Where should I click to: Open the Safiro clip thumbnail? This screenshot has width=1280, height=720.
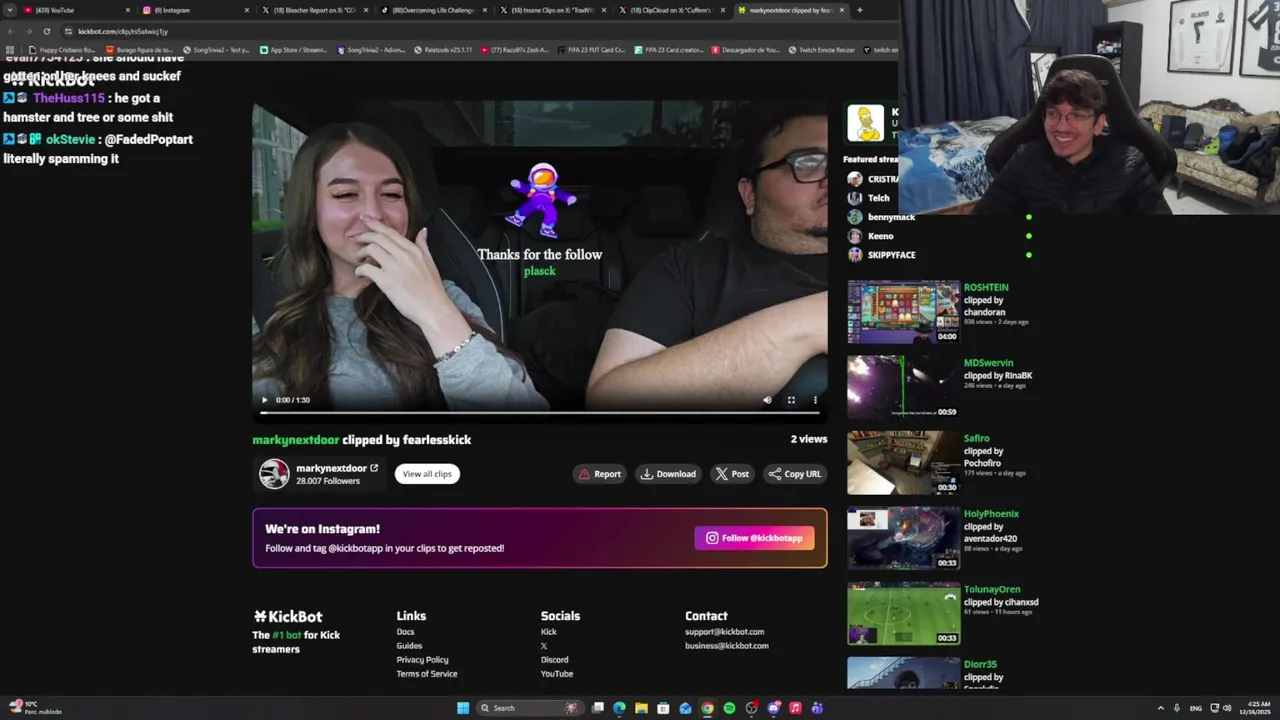click(x=903, y=463)
